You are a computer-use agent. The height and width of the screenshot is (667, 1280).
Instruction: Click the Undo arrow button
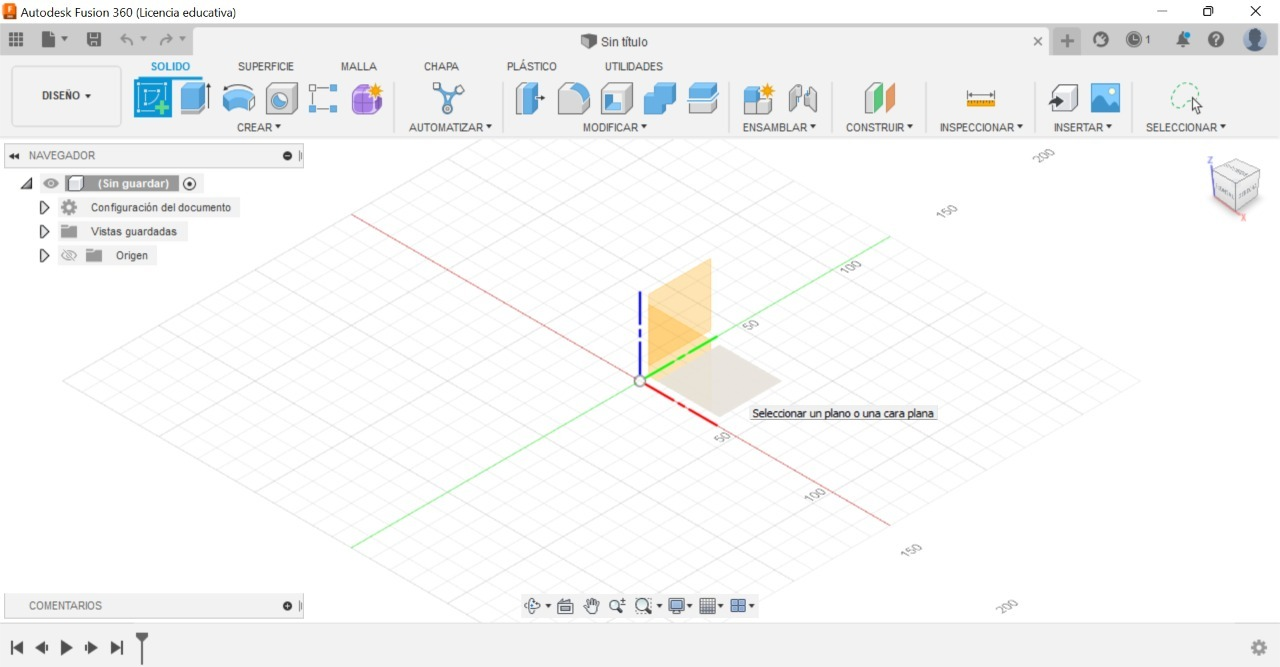(127, 40)
